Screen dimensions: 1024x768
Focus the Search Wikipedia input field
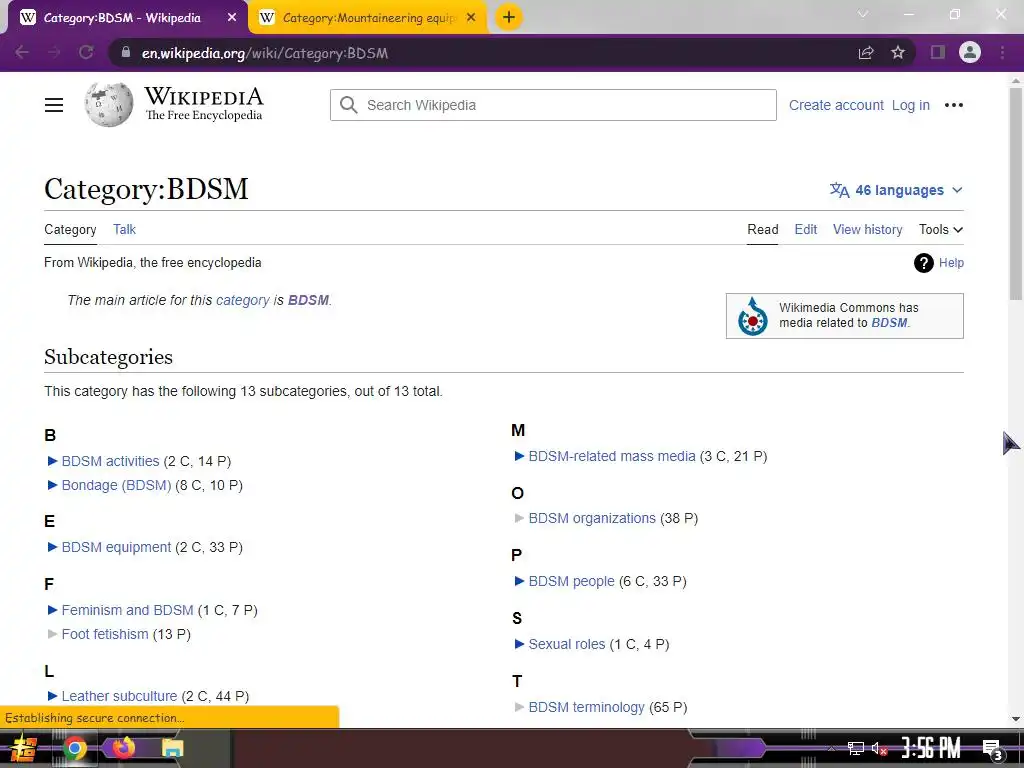[553, 105]
